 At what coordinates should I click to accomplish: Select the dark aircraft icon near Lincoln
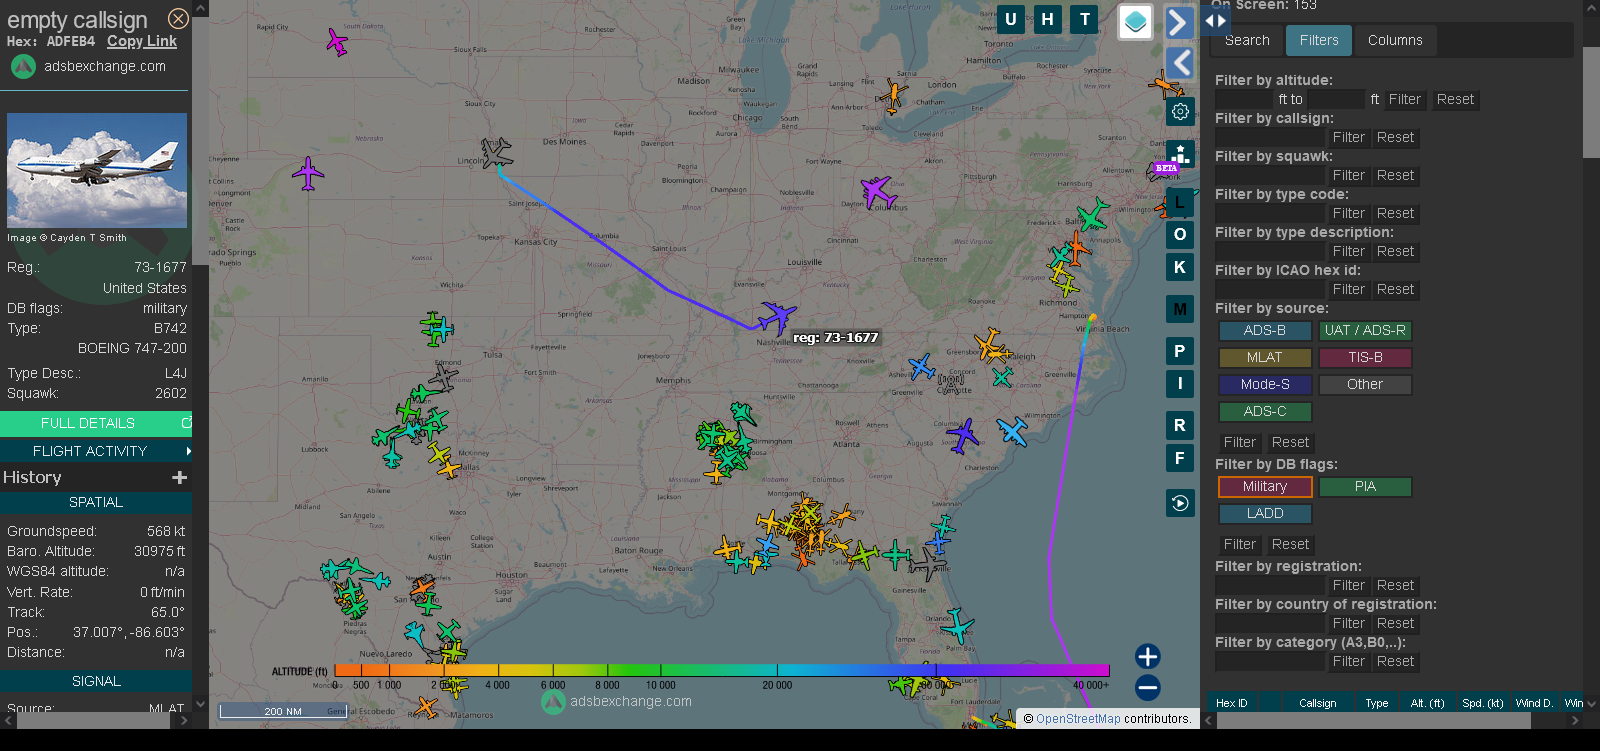click(496, 152)
